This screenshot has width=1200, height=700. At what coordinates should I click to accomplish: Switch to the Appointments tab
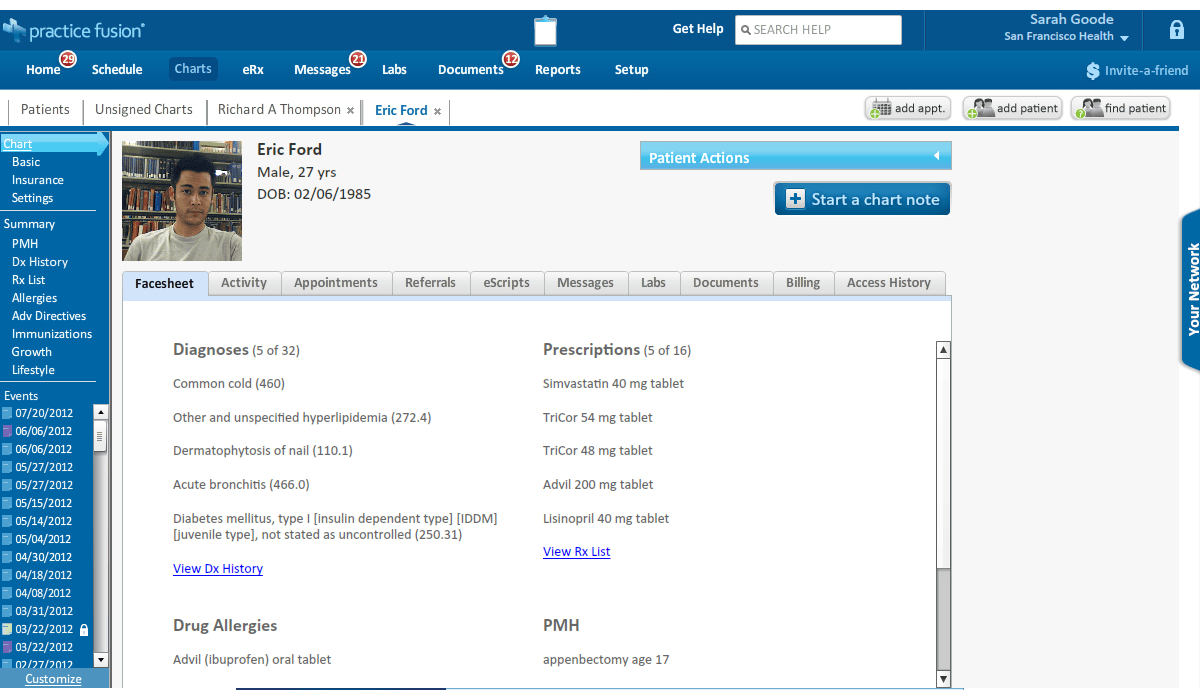[336, 283]
